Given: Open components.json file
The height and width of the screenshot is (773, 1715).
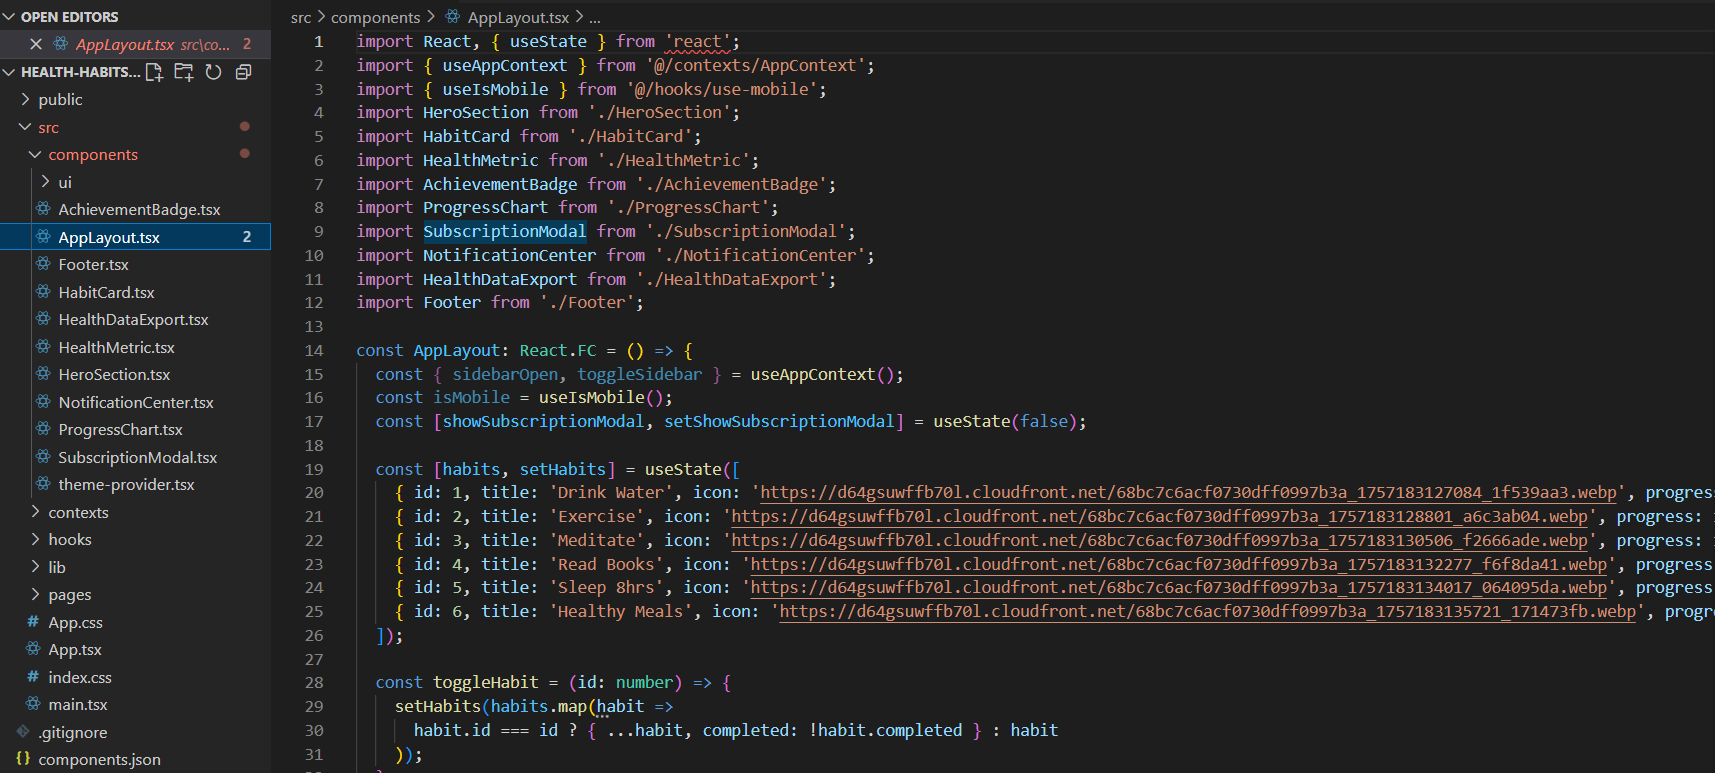Looking at the screenshot, I should point(99,759).
